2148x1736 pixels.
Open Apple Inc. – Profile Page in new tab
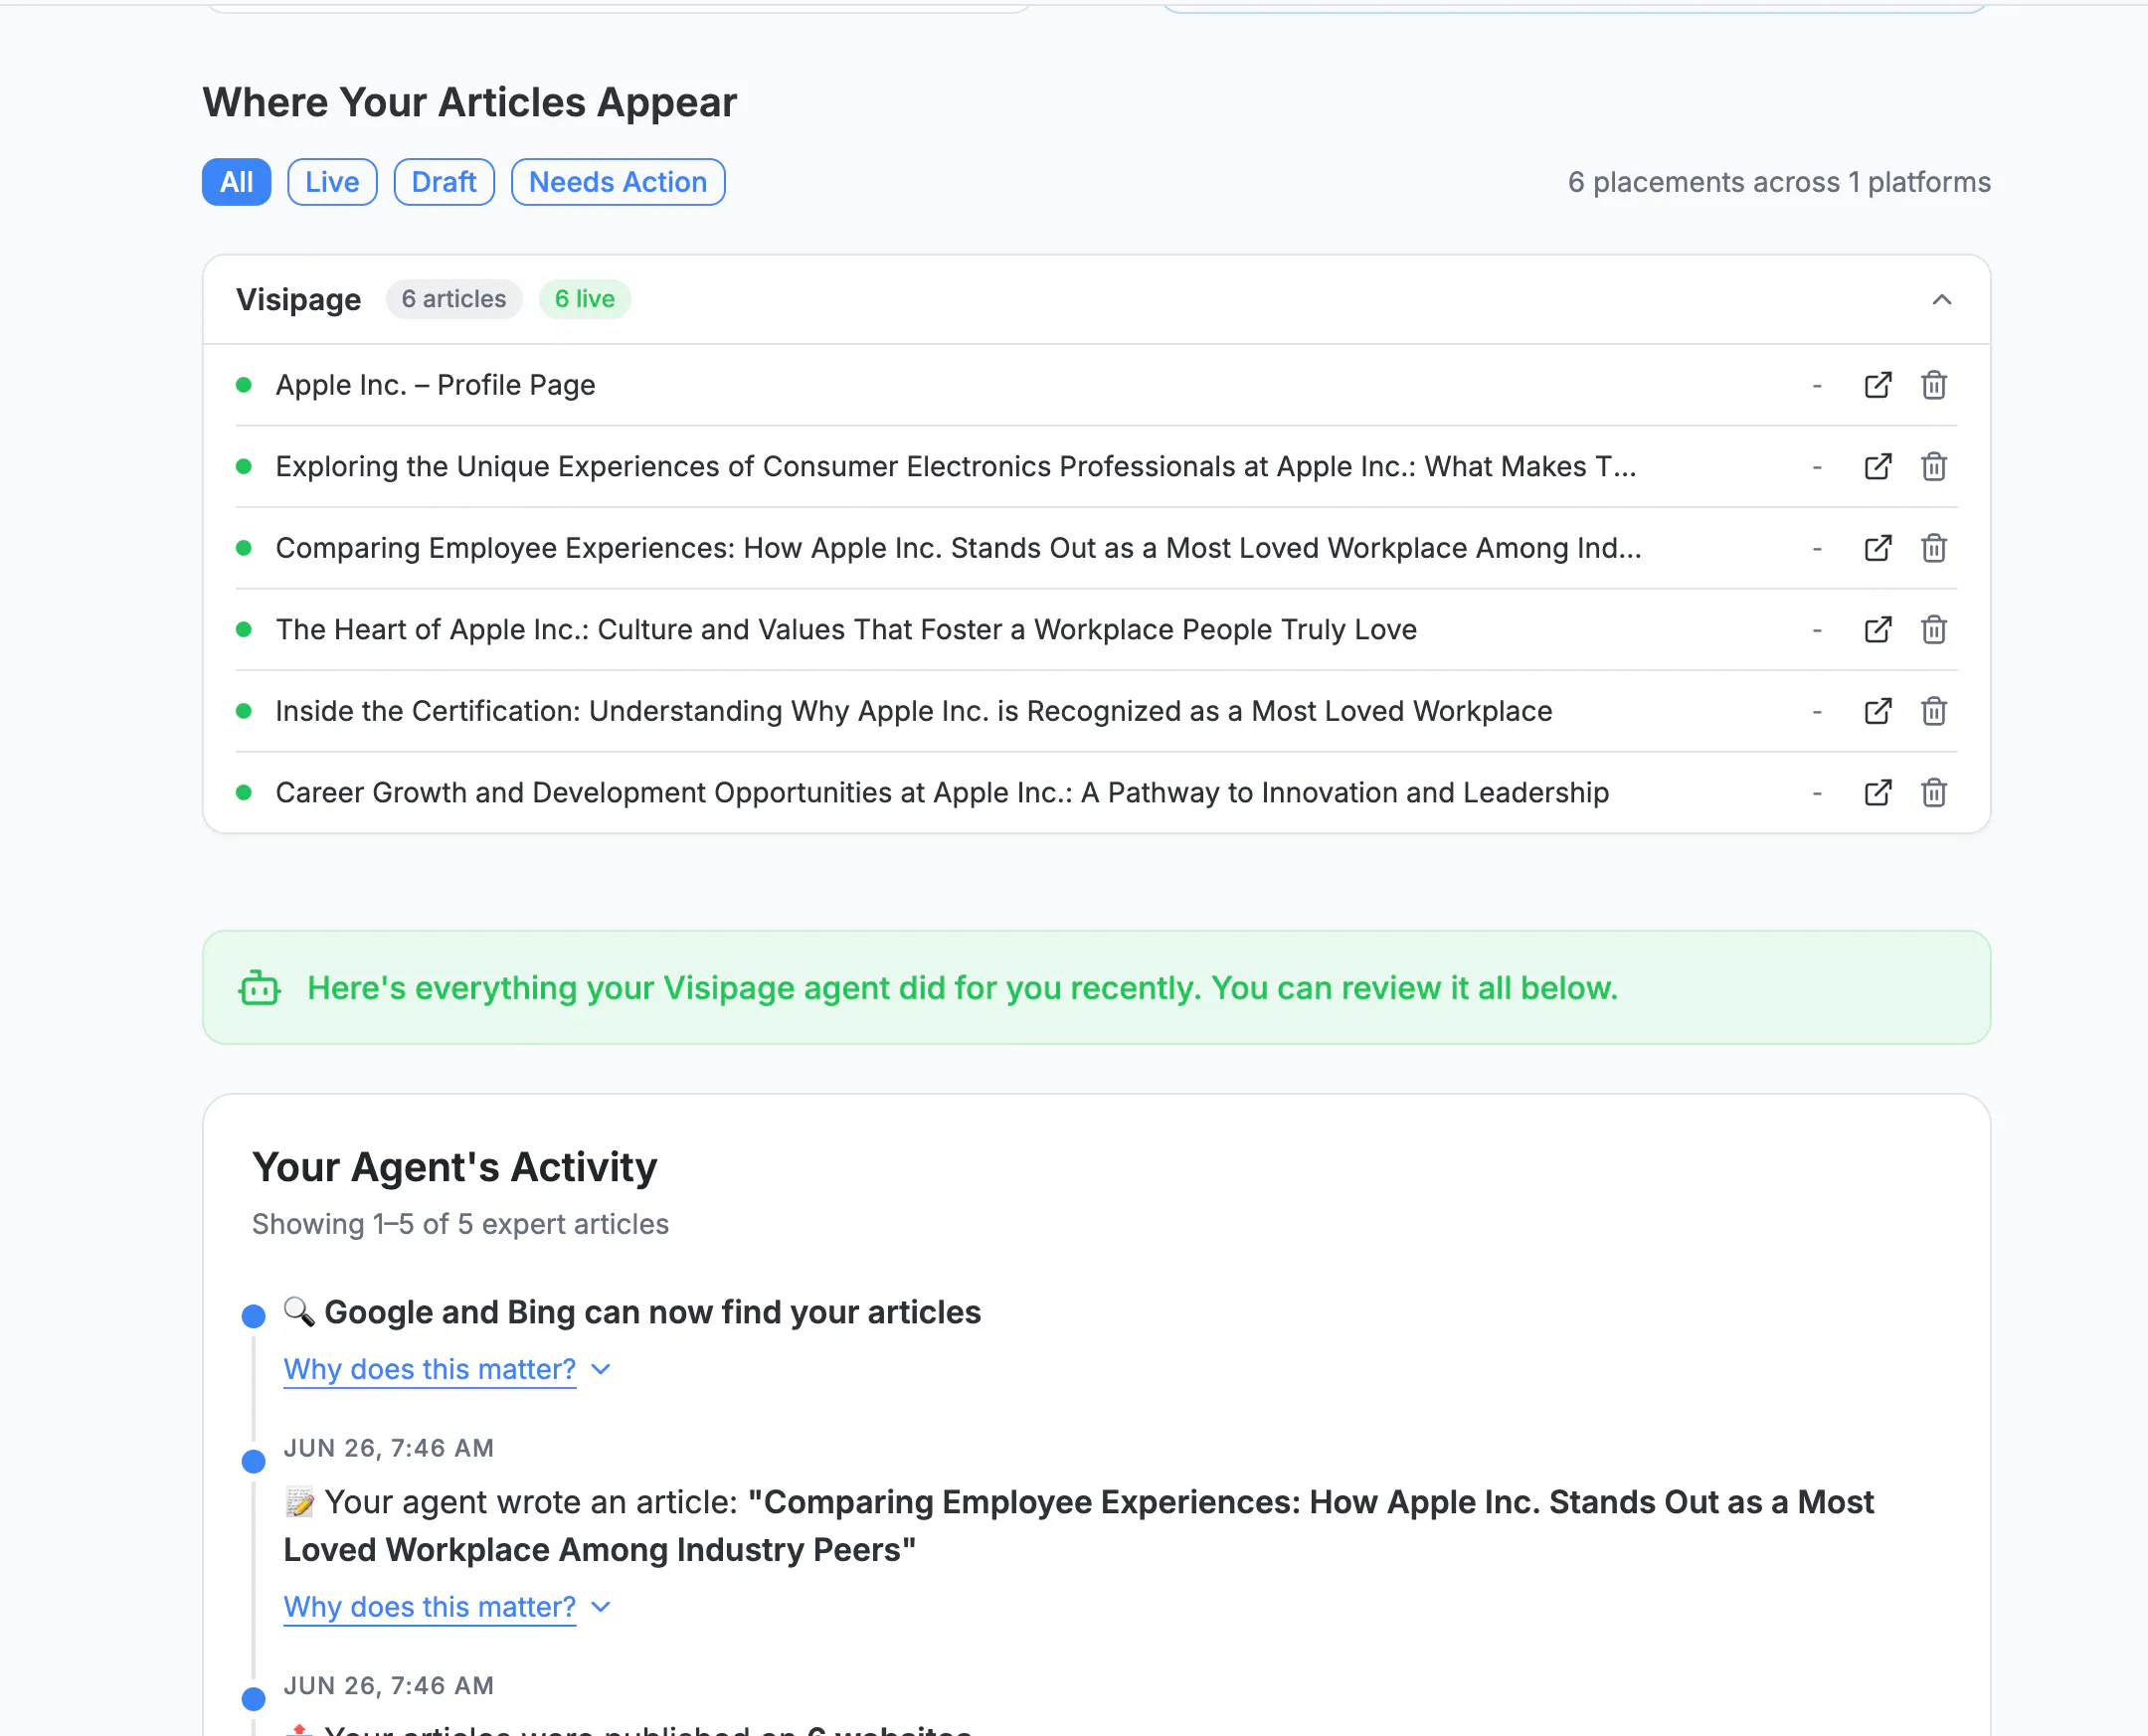coord(1878,385)
